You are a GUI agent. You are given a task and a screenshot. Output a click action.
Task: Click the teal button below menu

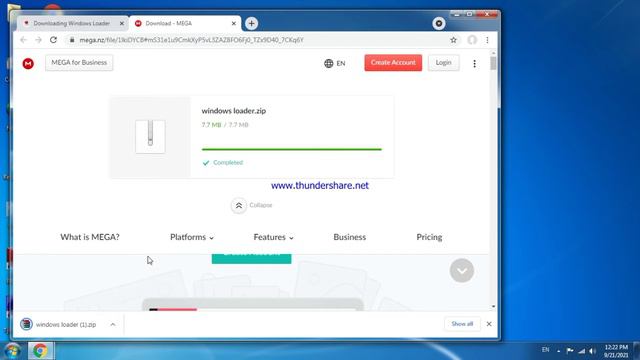[x=251, y=258]
